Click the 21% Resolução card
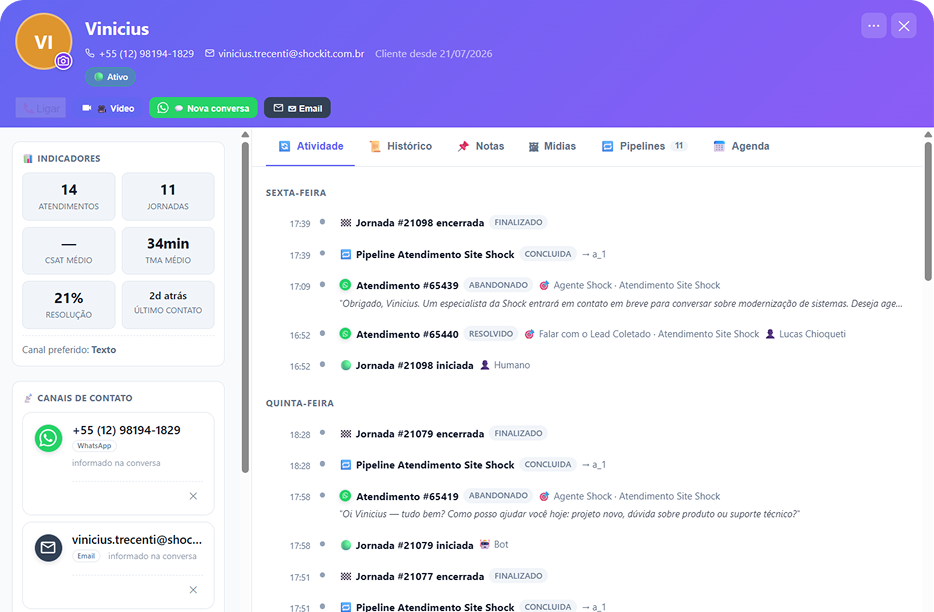 69,305
